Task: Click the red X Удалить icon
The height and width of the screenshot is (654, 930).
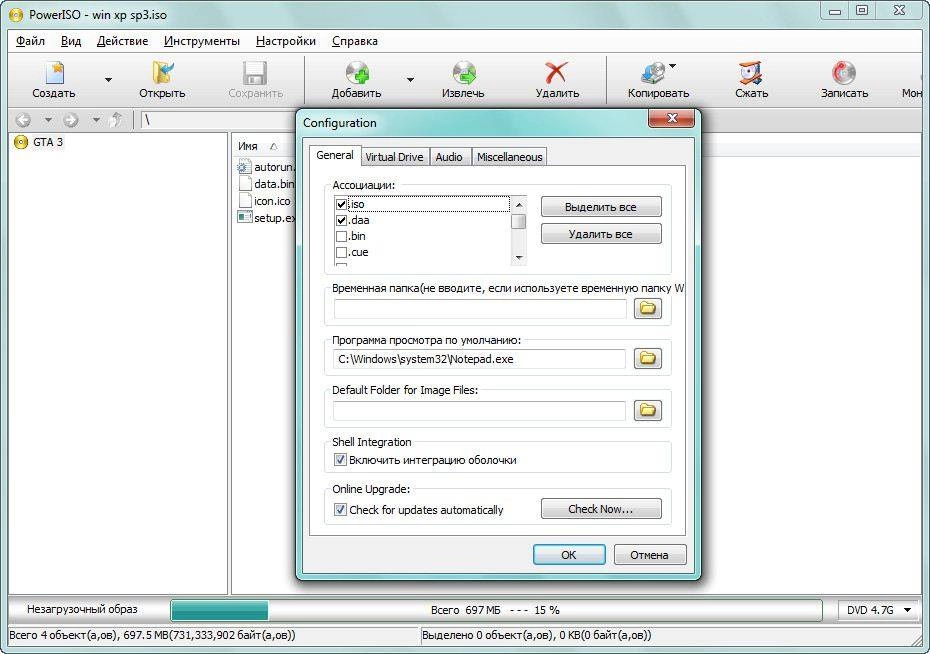Action: (556, 73)
